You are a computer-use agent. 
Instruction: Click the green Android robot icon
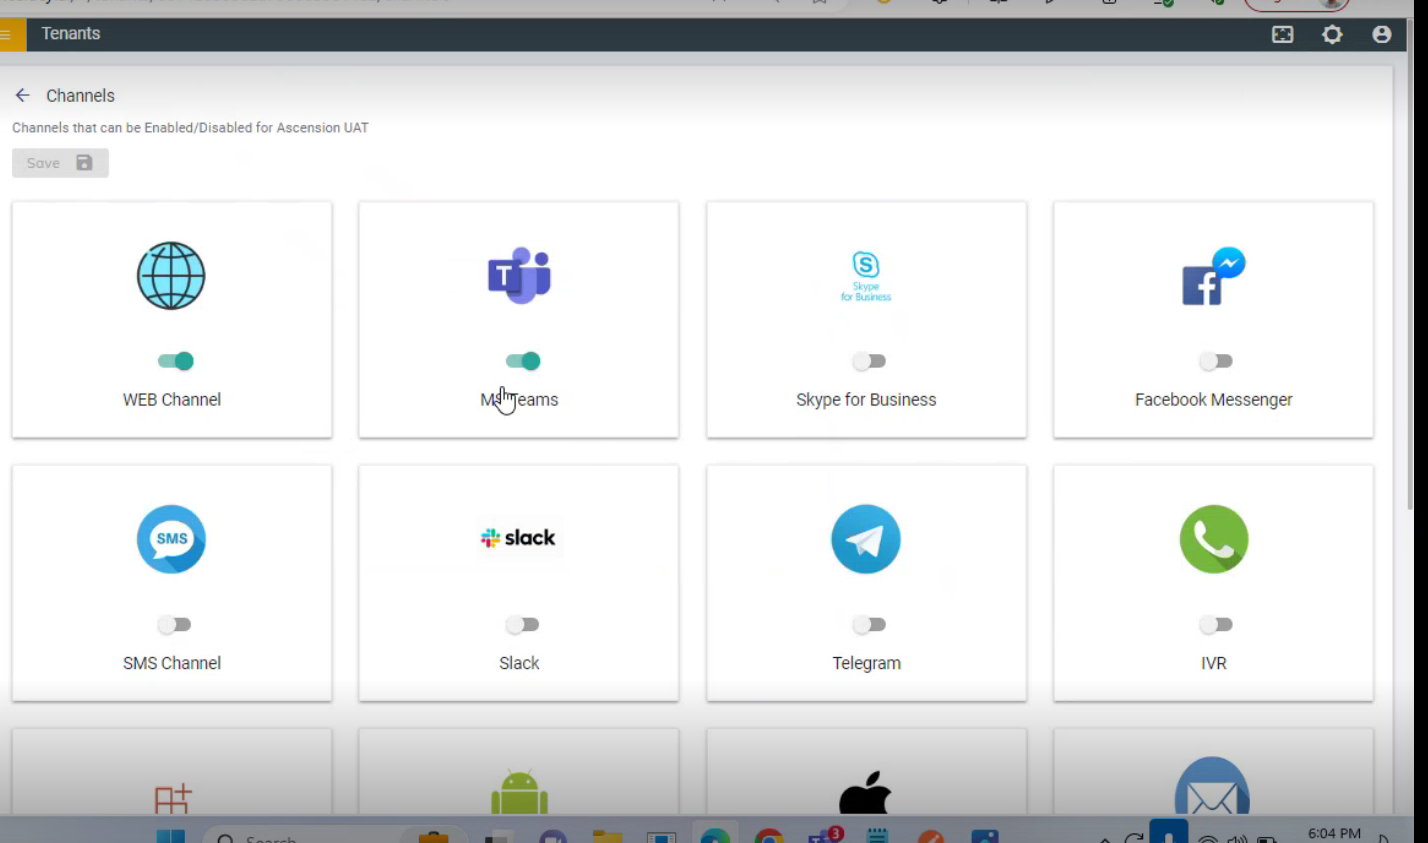[x=519, y=792]
